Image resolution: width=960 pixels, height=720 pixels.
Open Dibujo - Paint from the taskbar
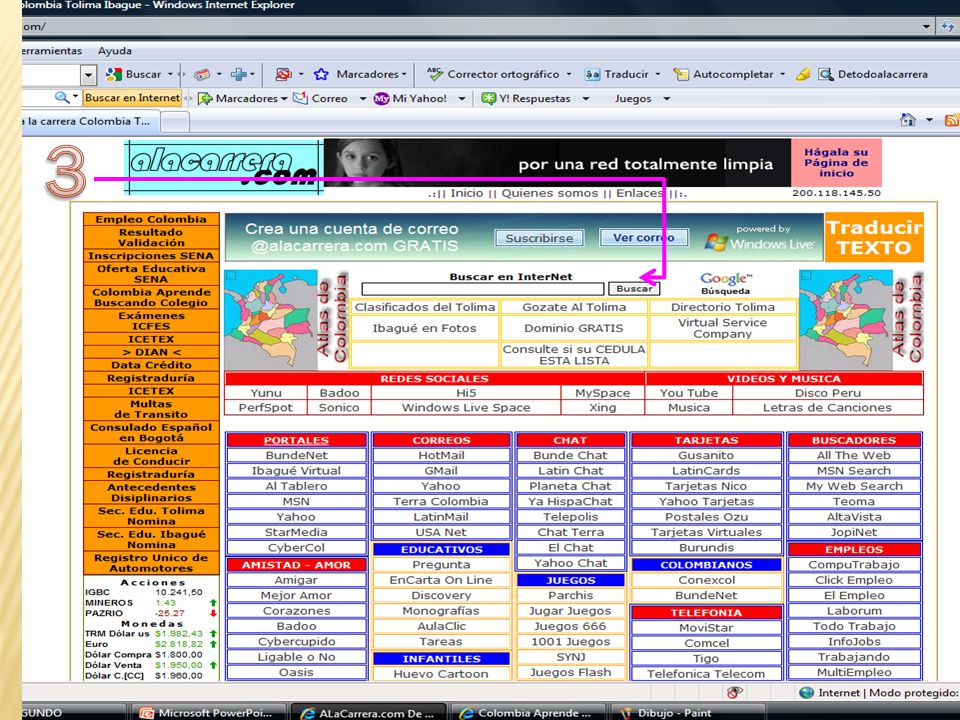[x=687, y=713]
